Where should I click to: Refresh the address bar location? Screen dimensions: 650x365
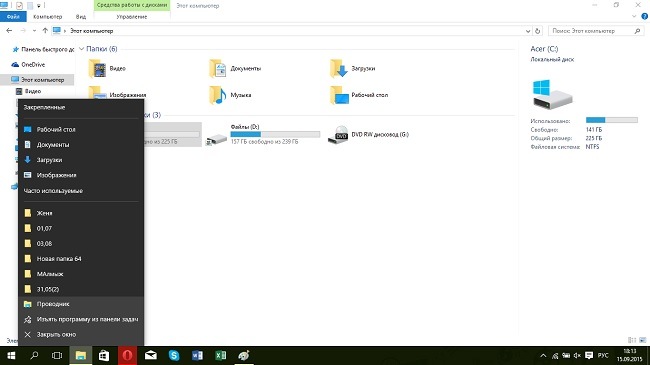tap(538, 31)
